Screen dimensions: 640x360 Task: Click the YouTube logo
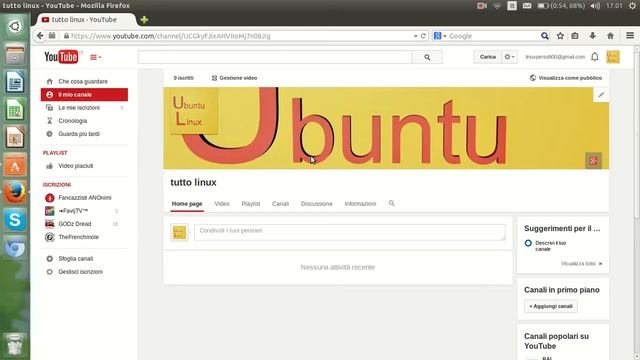click(61, 57)
